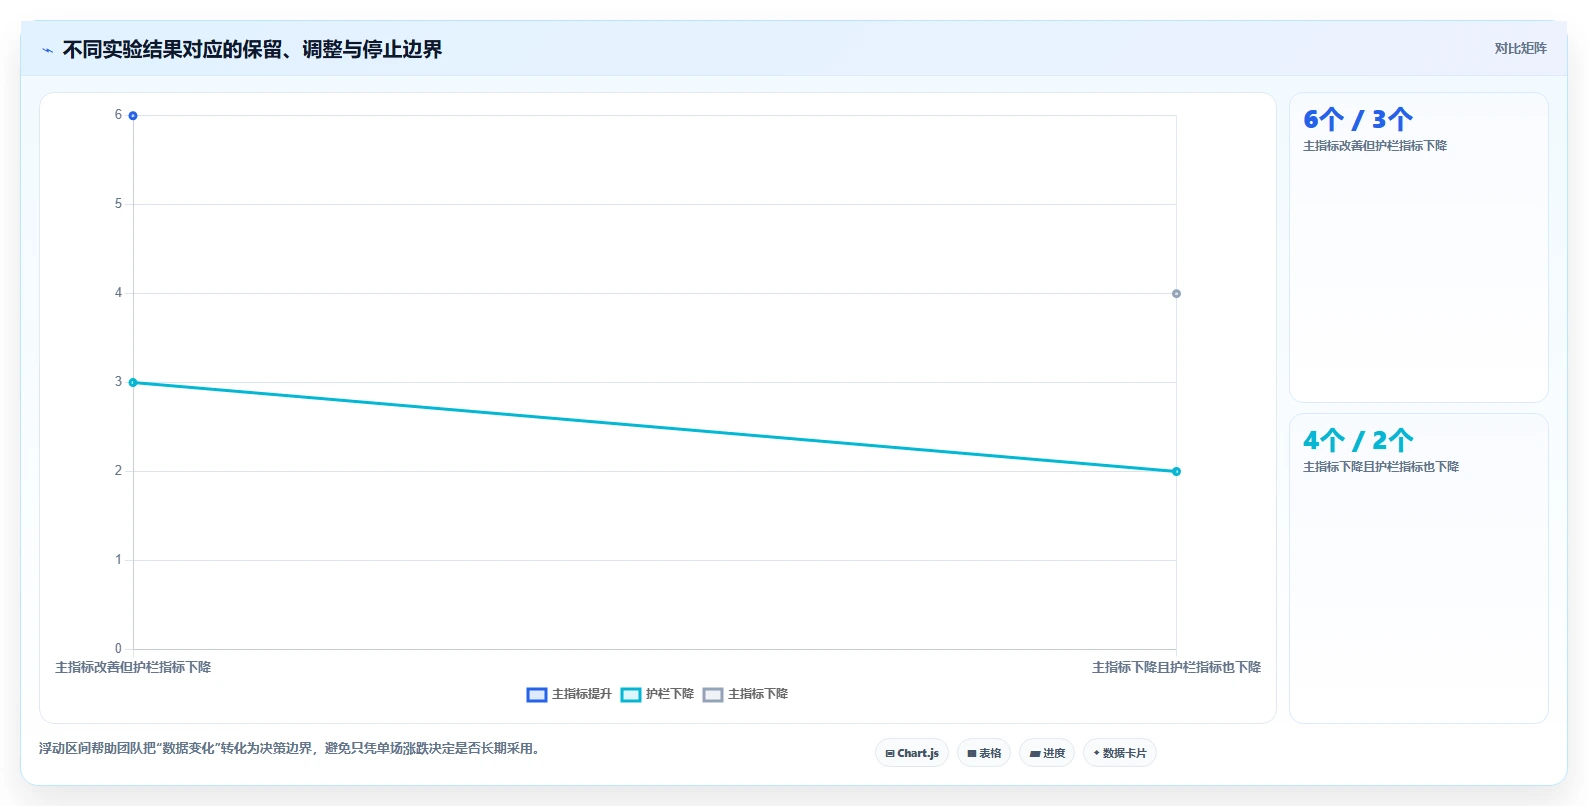Click the cyan data point at value 3
Screen dimensions: 1588x806
click(133, 383)
